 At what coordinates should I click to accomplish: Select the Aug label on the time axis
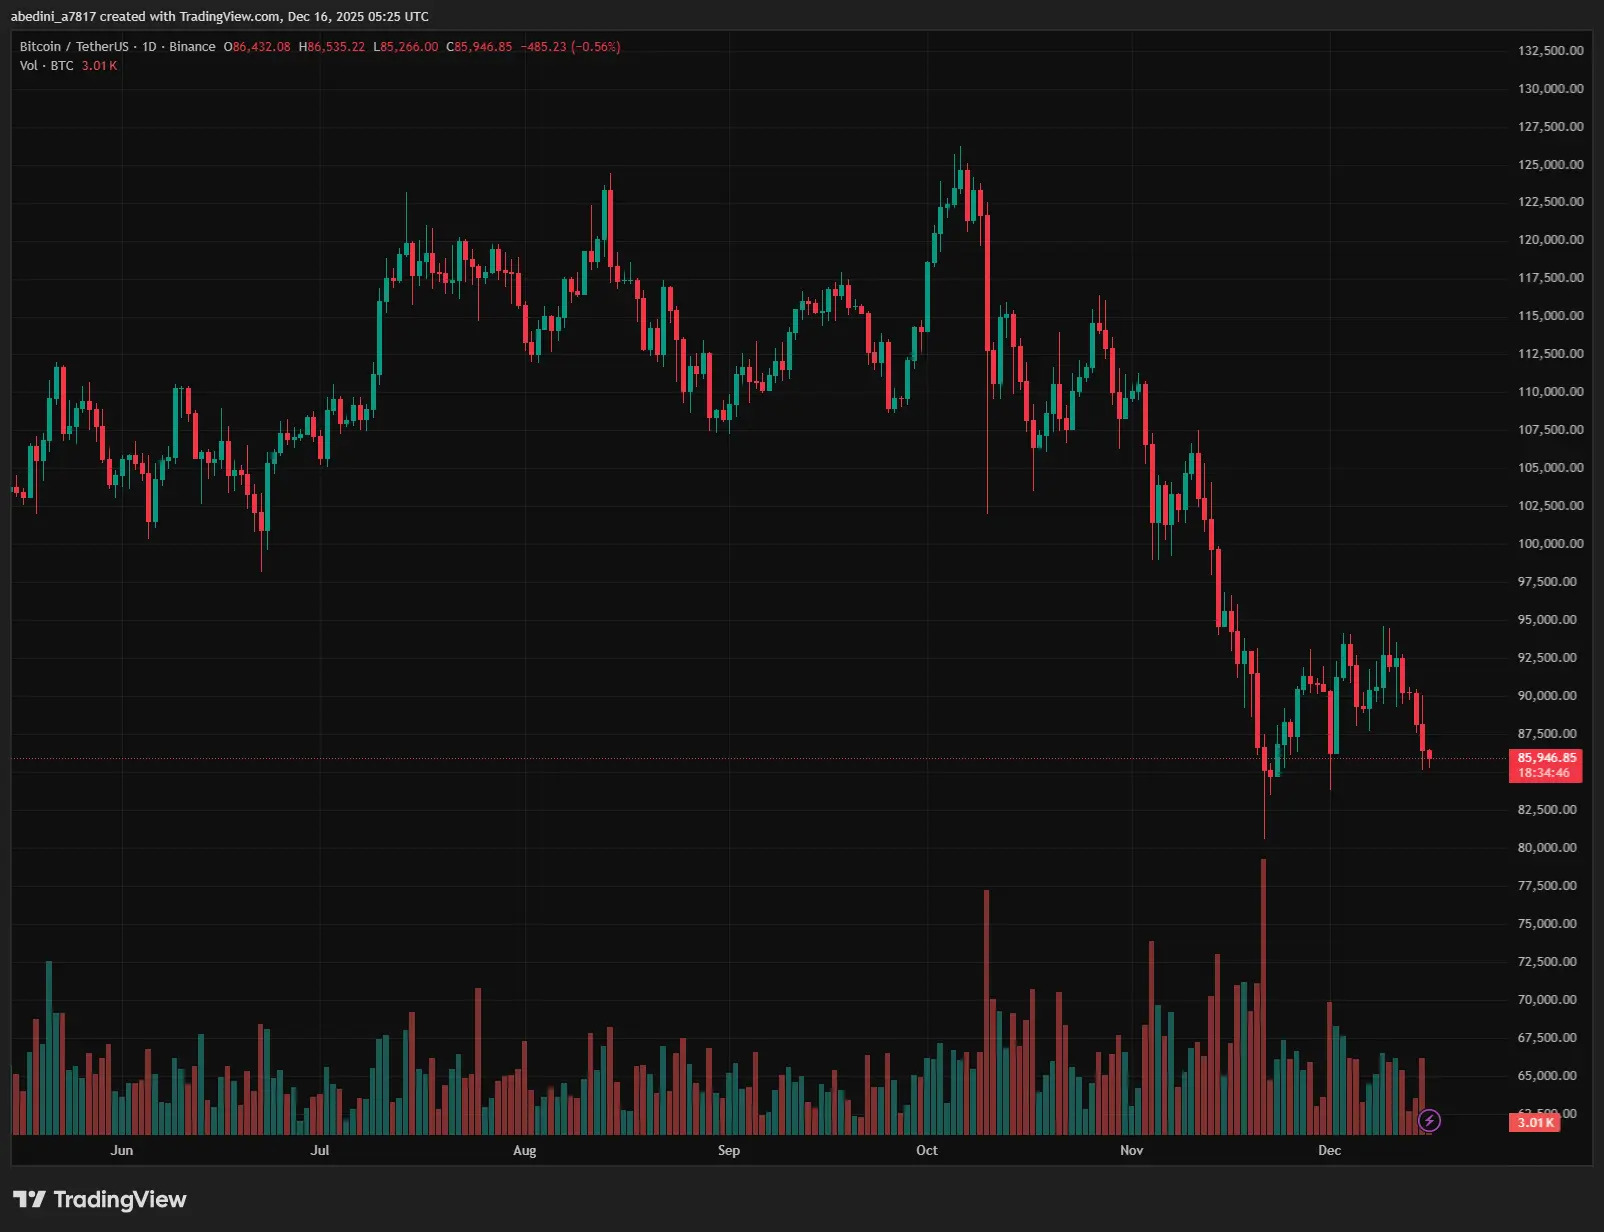click(x=524, y=1150)
